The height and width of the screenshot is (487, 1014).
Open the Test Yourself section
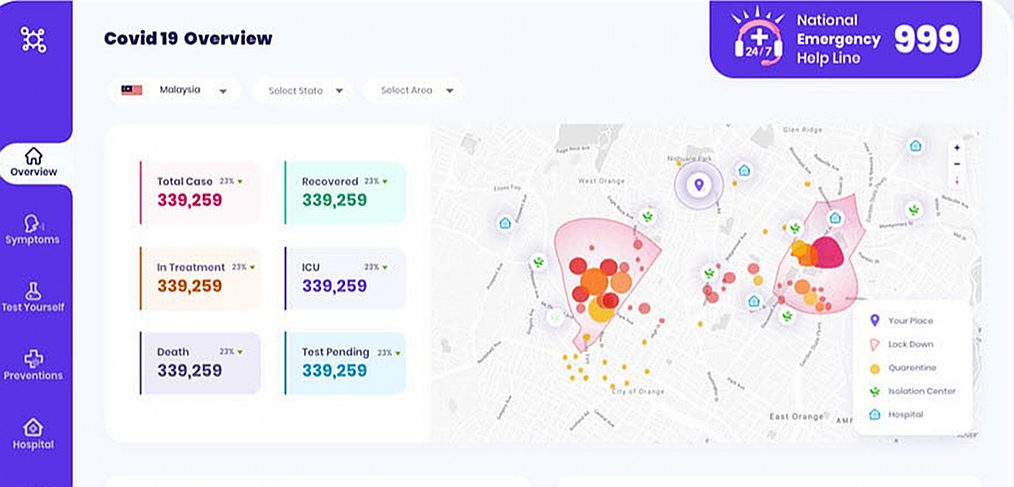point(33,298)
